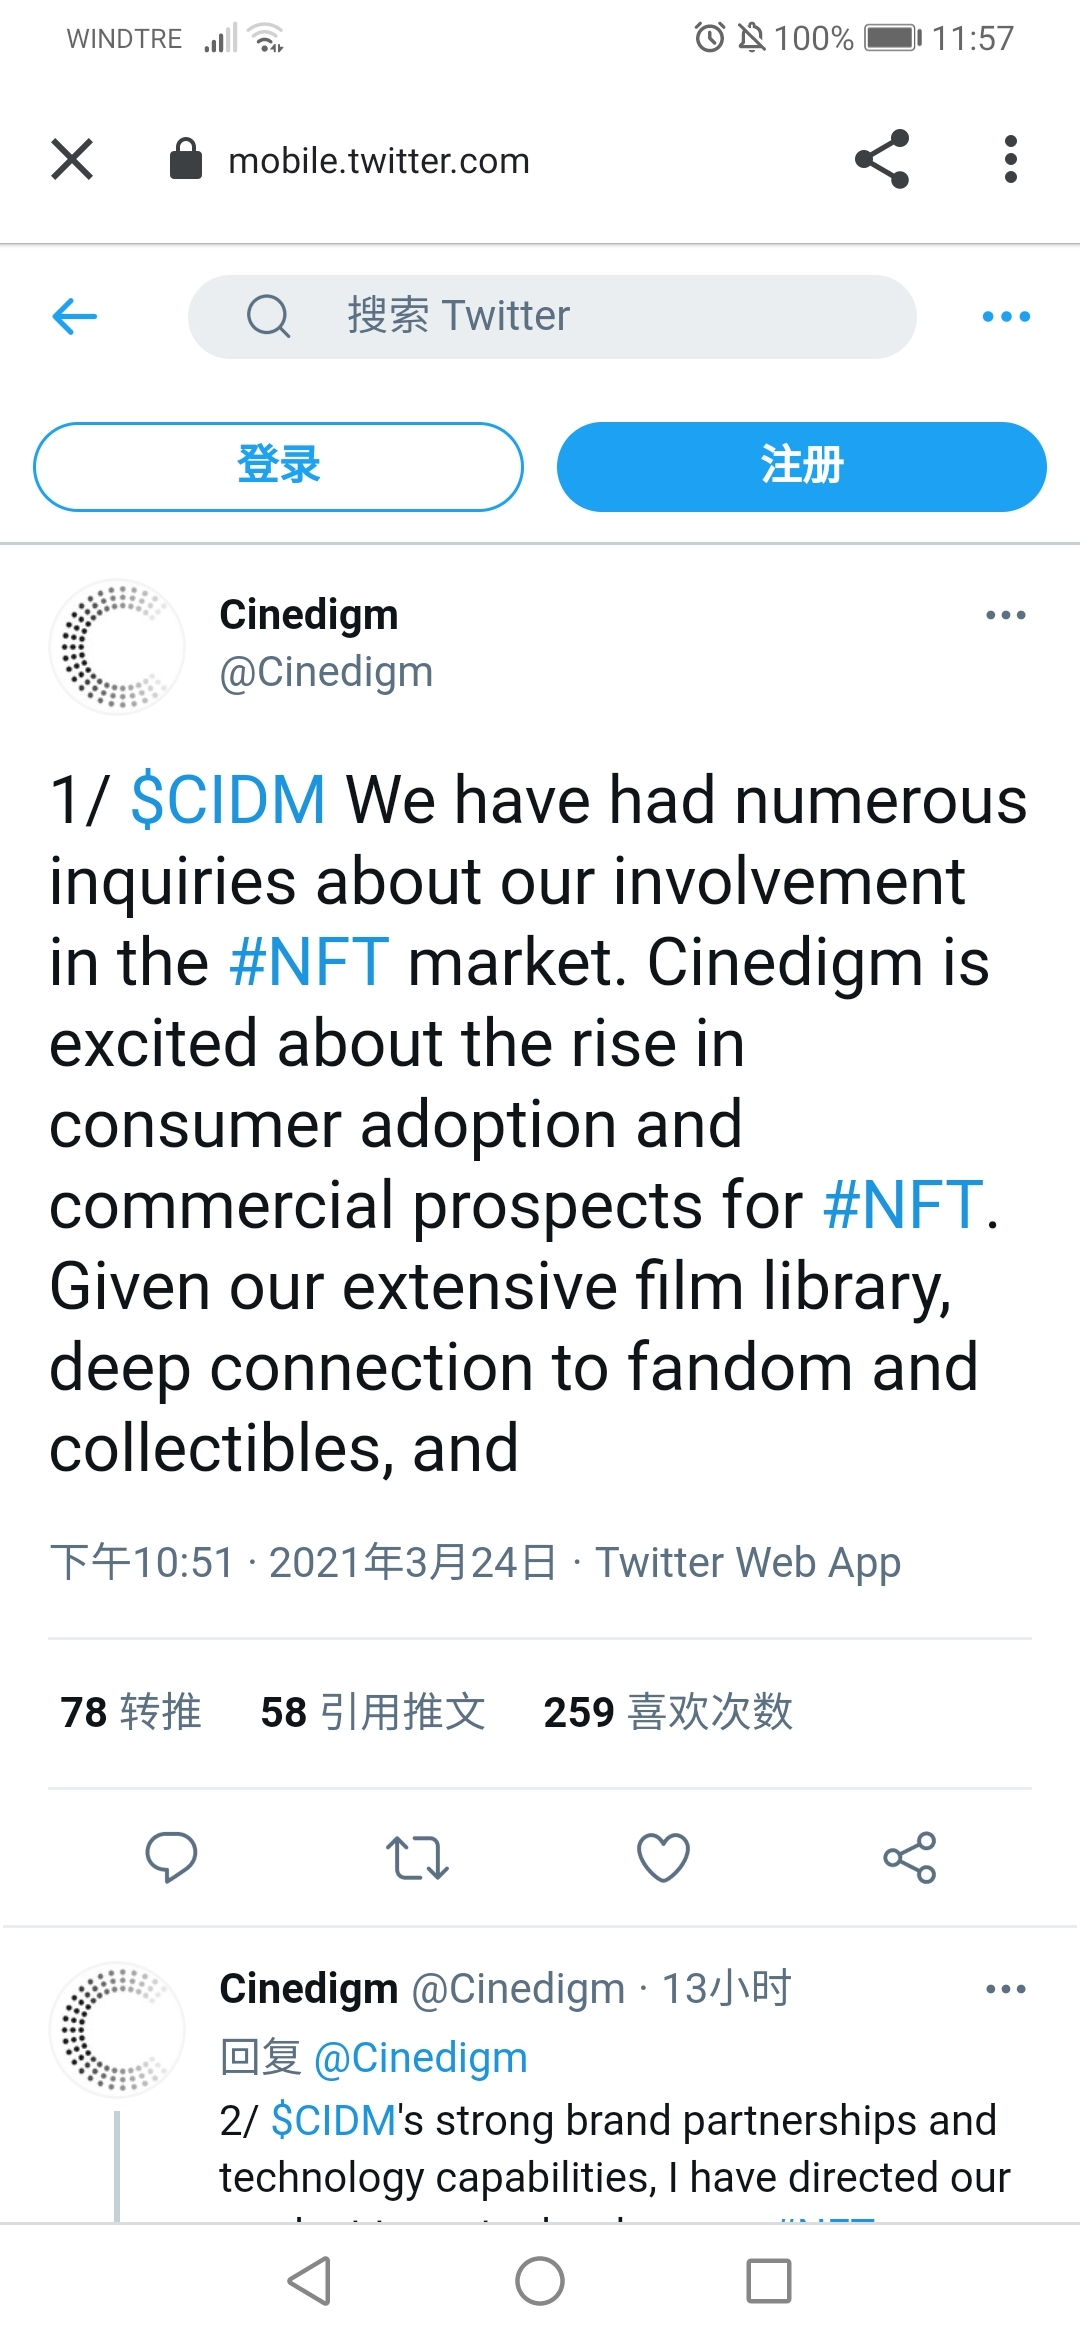This screenshot has width=1080, height=2340.
Task: Open the blue three-dot menu beside search
Action: click(x=1005, y=317)
